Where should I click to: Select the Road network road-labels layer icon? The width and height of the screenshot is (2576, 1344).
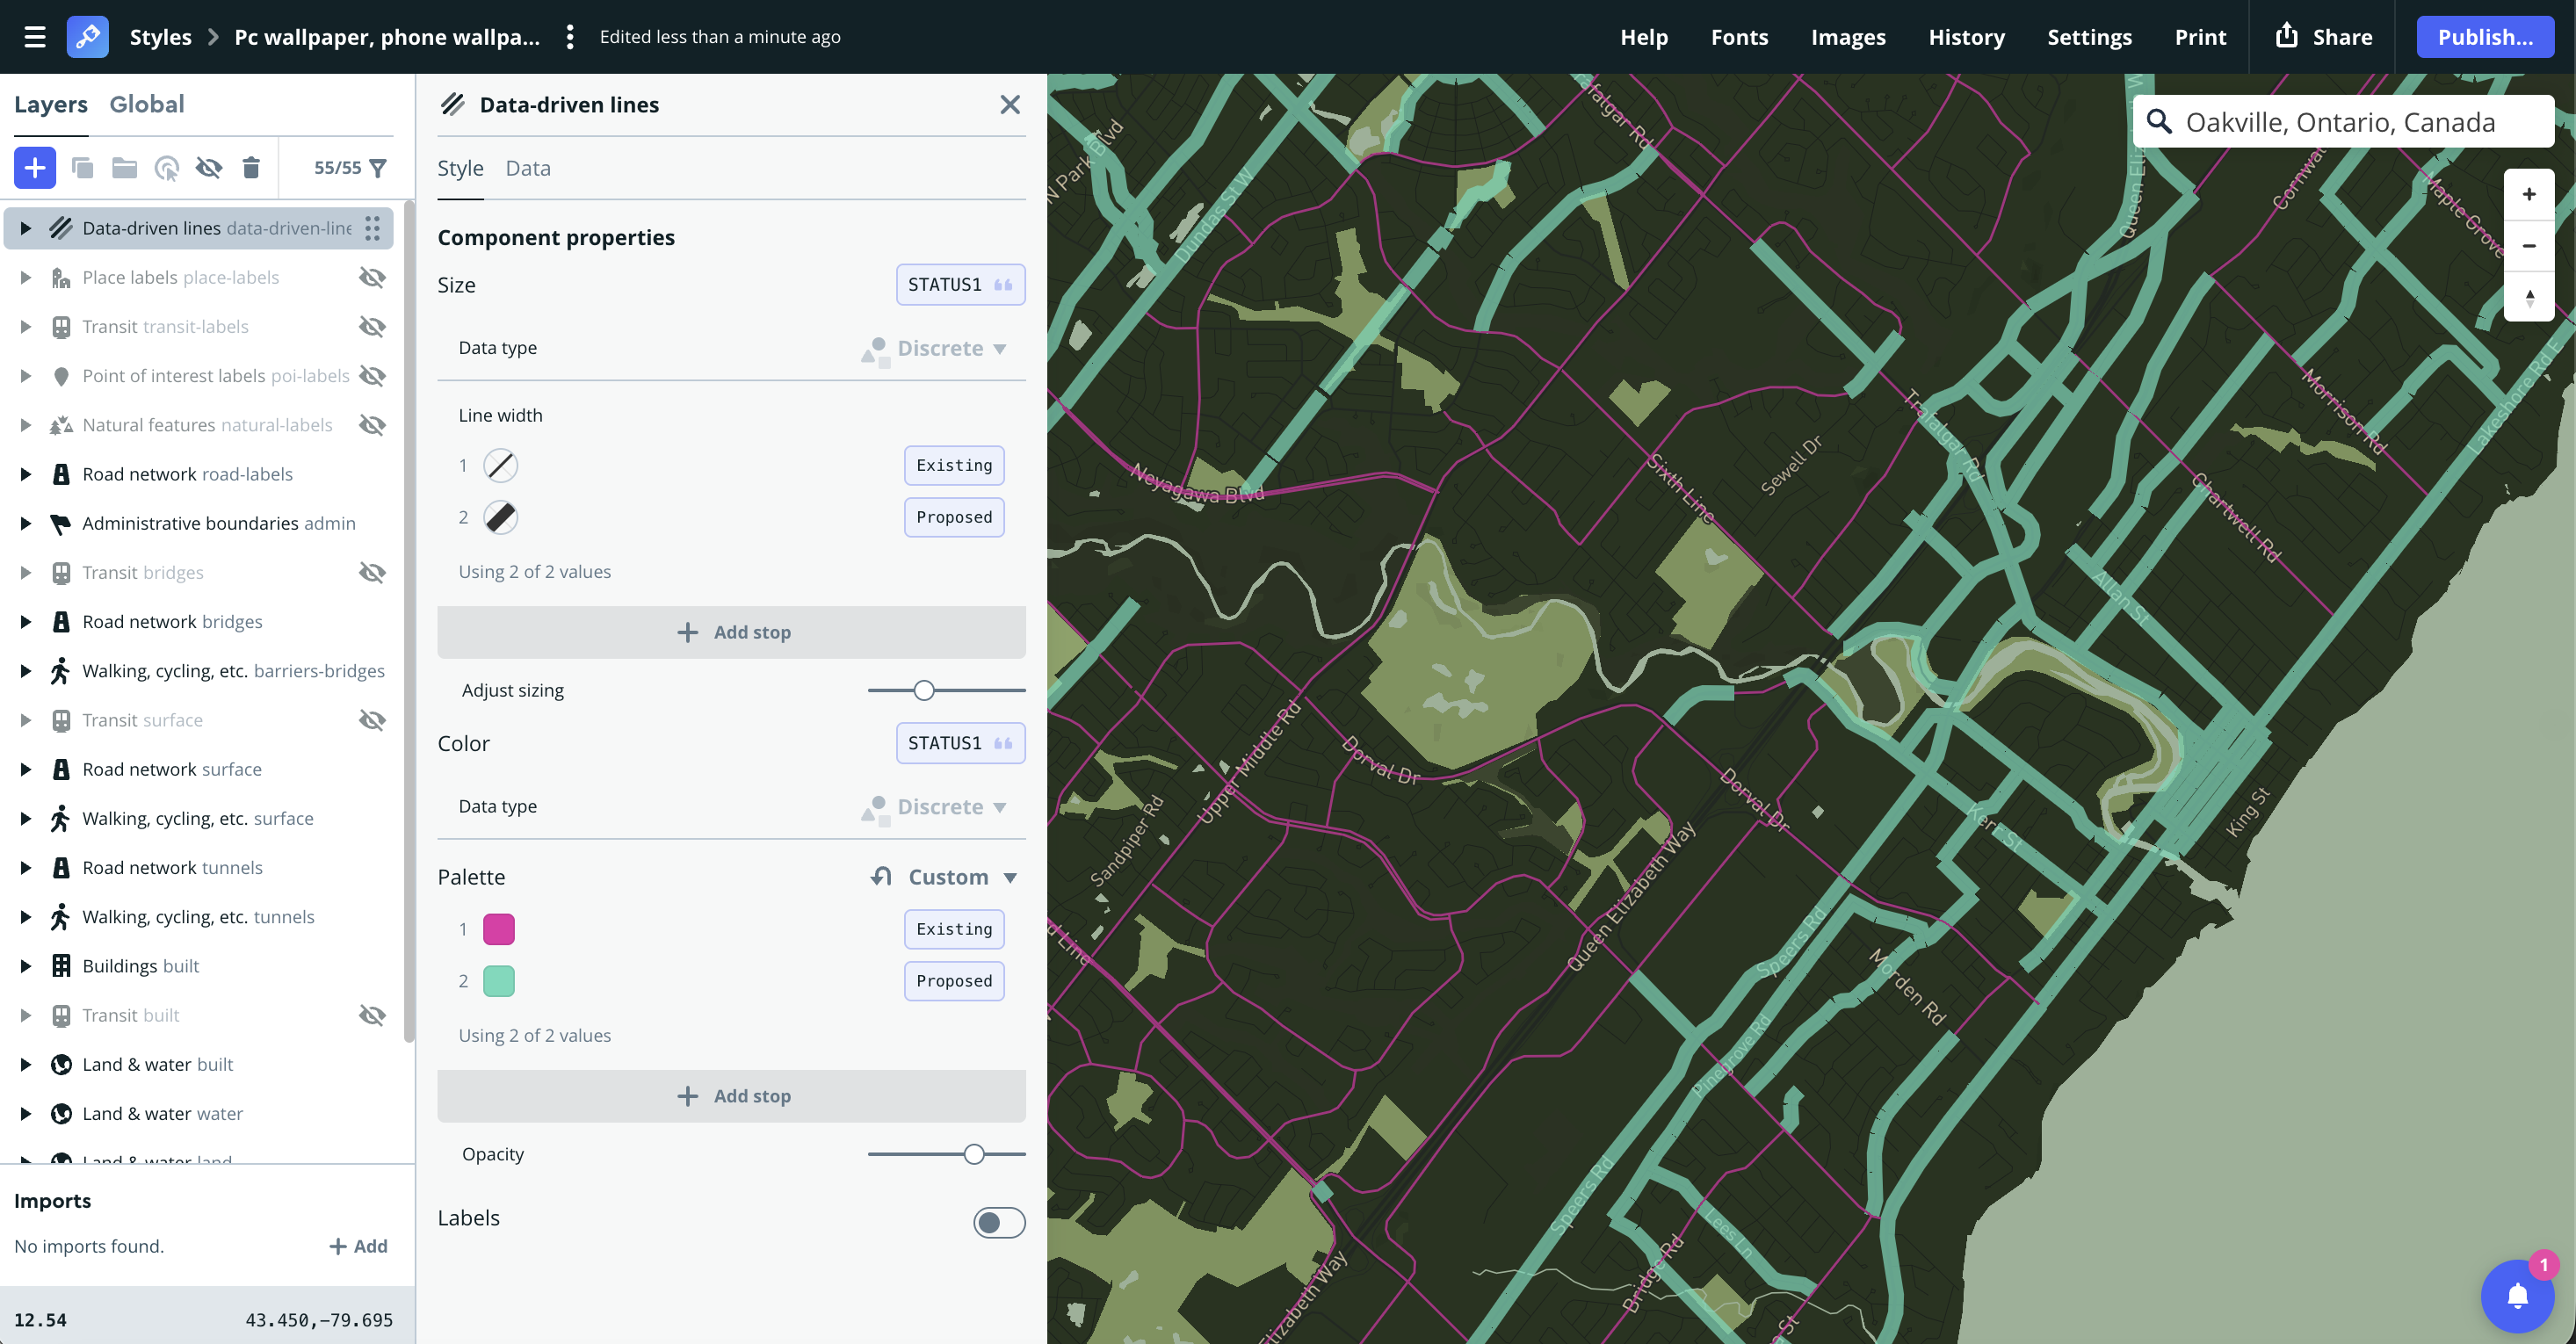[60, 474]
